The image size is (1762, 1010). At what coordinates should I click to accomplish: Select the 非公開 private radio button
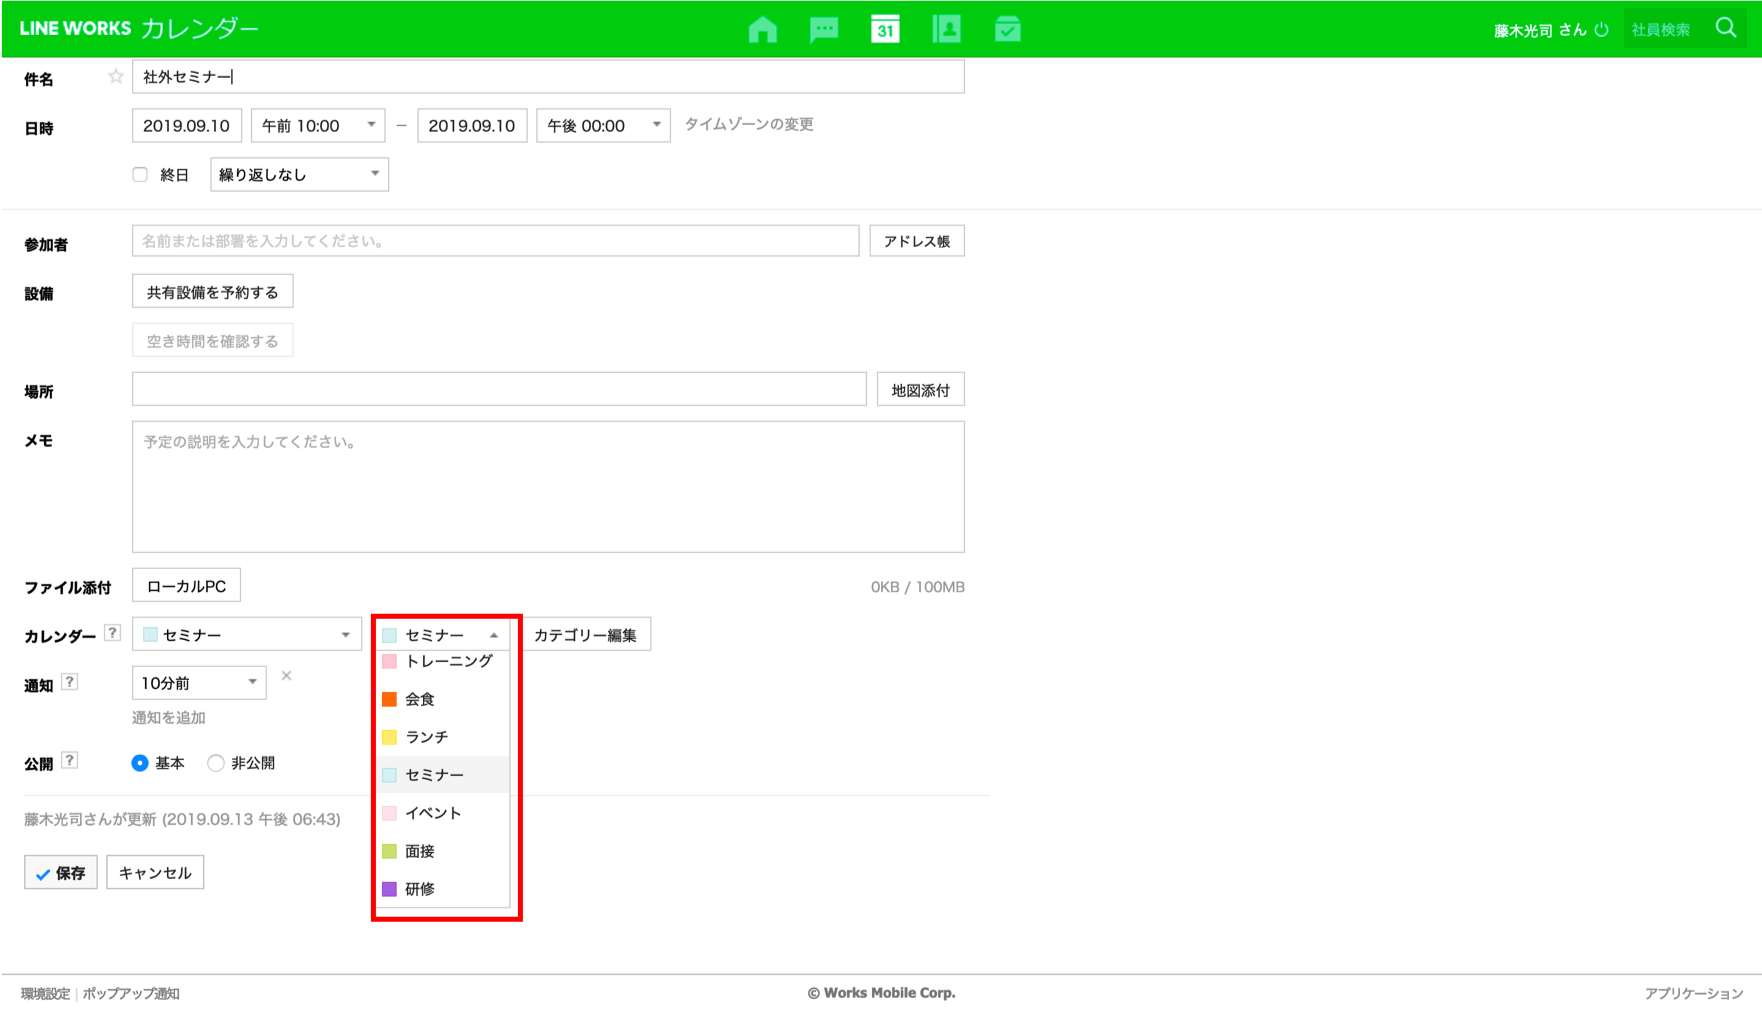(216, 763)
